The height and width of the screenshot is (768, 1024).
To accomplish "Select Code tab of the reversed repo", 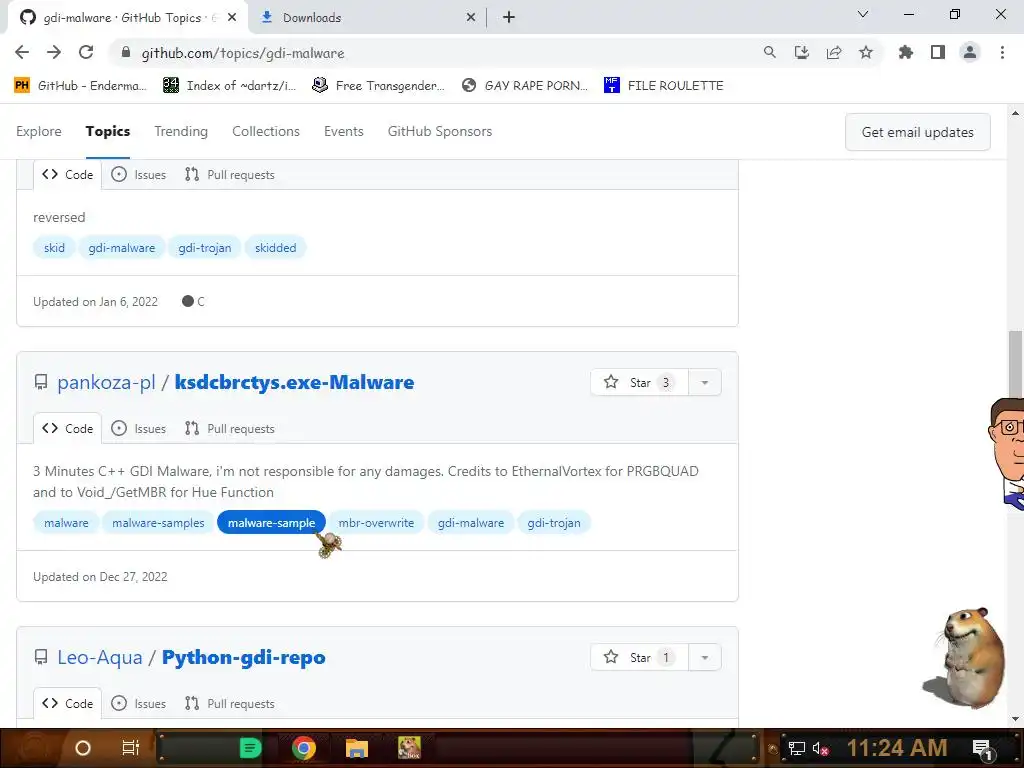I will click(x=67, y=174).
